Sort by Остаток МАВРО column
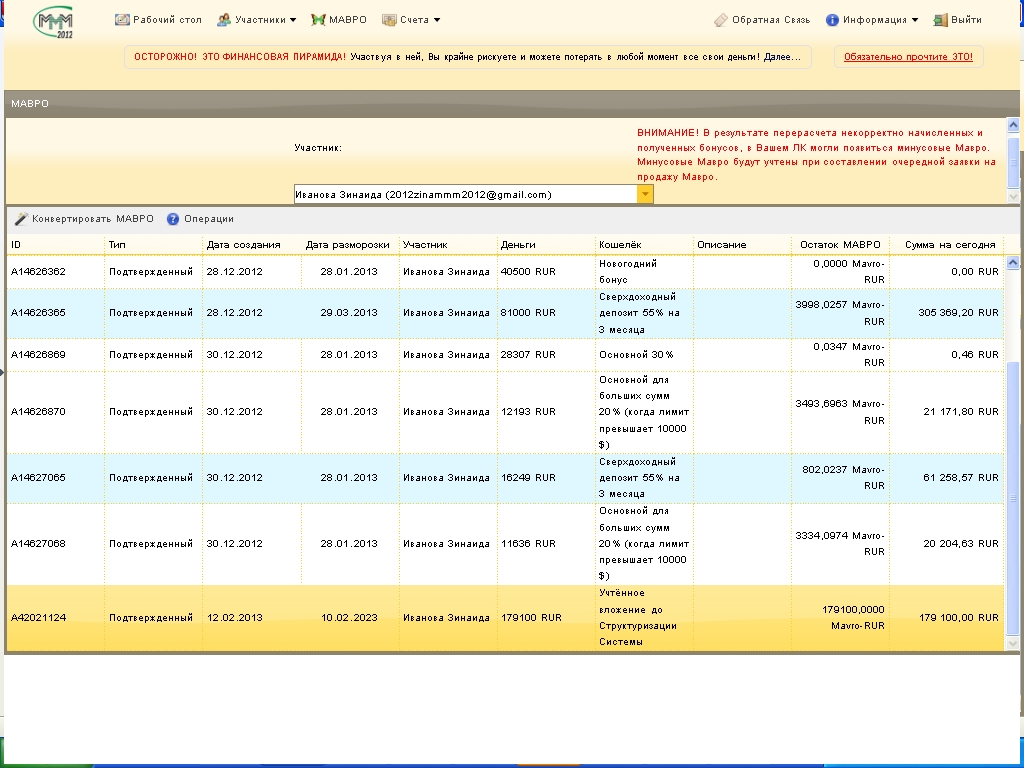Viewport: 1024px width, 768px height. point(840,244)
